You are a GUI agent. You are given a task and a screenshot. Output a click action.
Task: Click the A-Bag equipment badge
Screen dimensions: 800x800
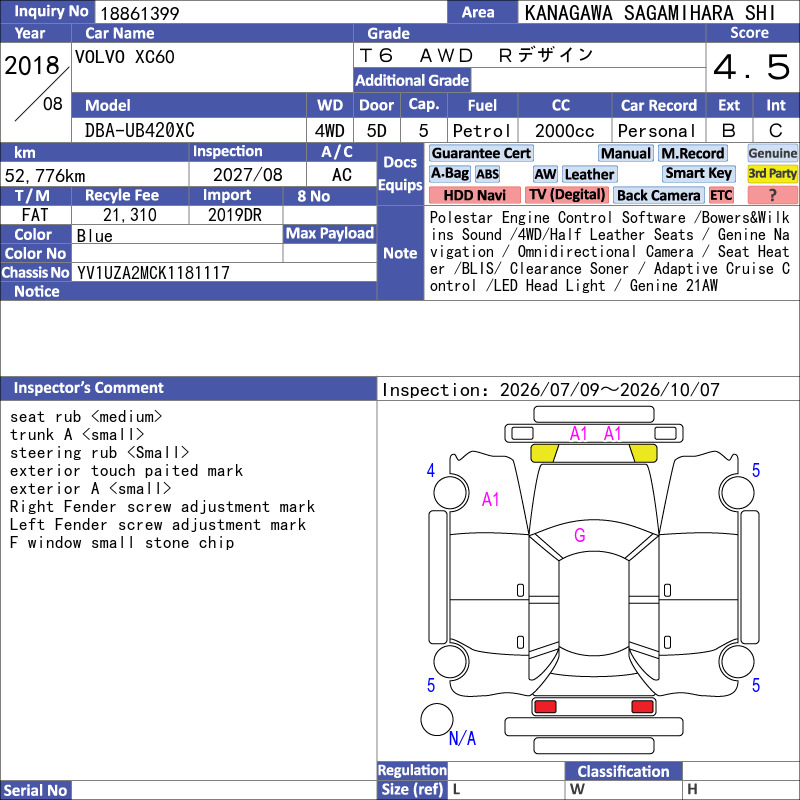(x=449, y=174)
